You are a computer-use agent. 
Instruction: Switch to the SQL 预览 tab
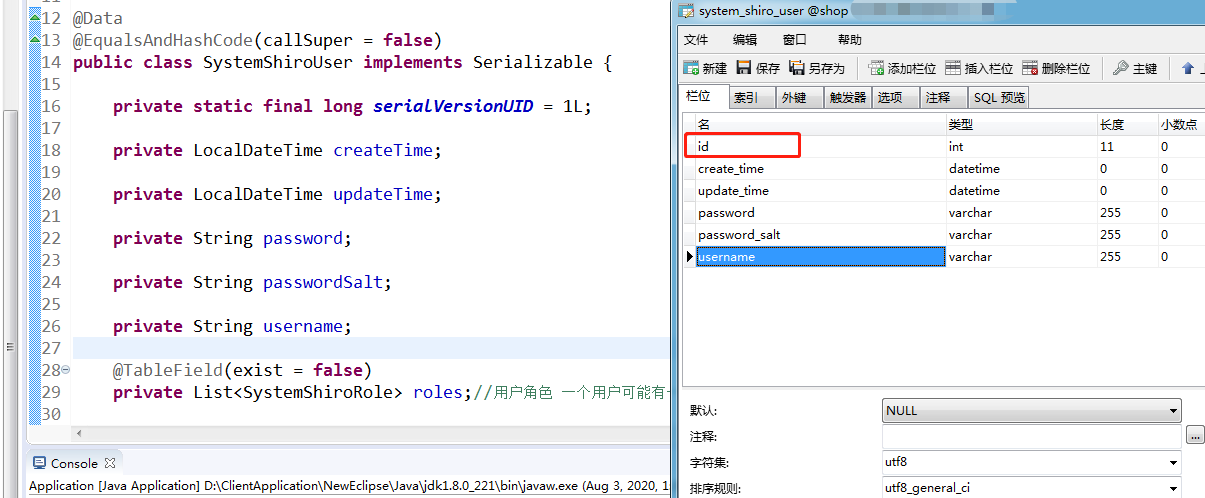point(999,97)
